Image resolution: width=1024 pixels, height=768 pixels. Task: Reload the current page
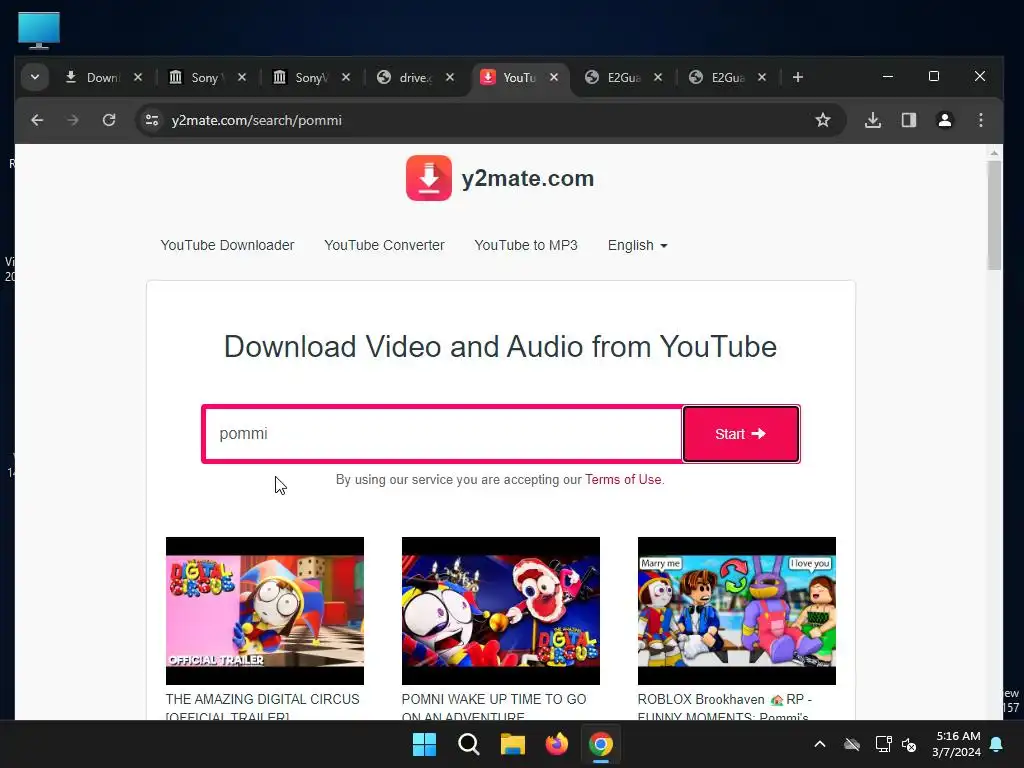pos(109,120)
